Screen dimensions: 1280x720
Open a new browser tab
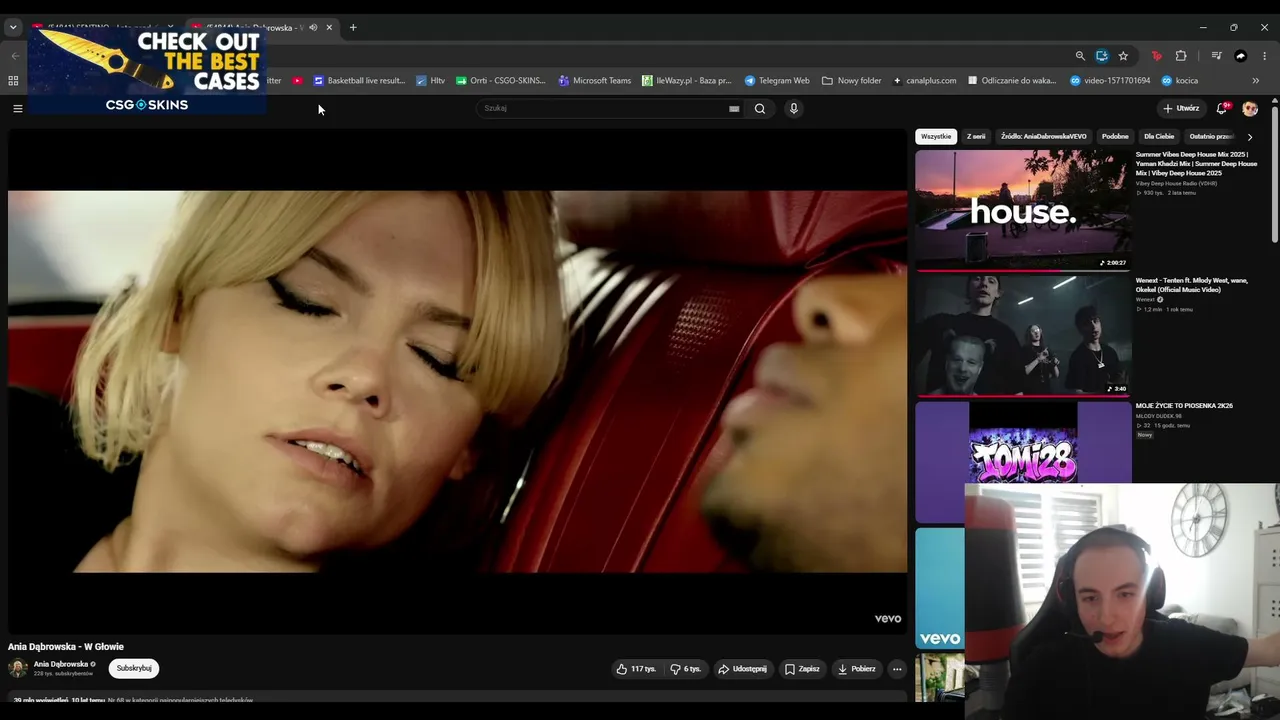coord(353,28)
